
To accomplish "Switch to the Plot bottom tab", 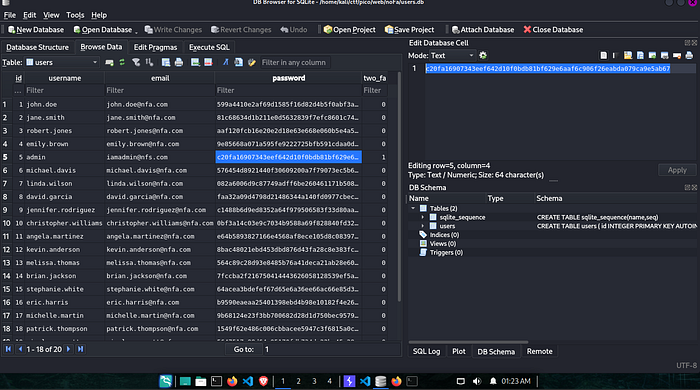I will 458,351.
